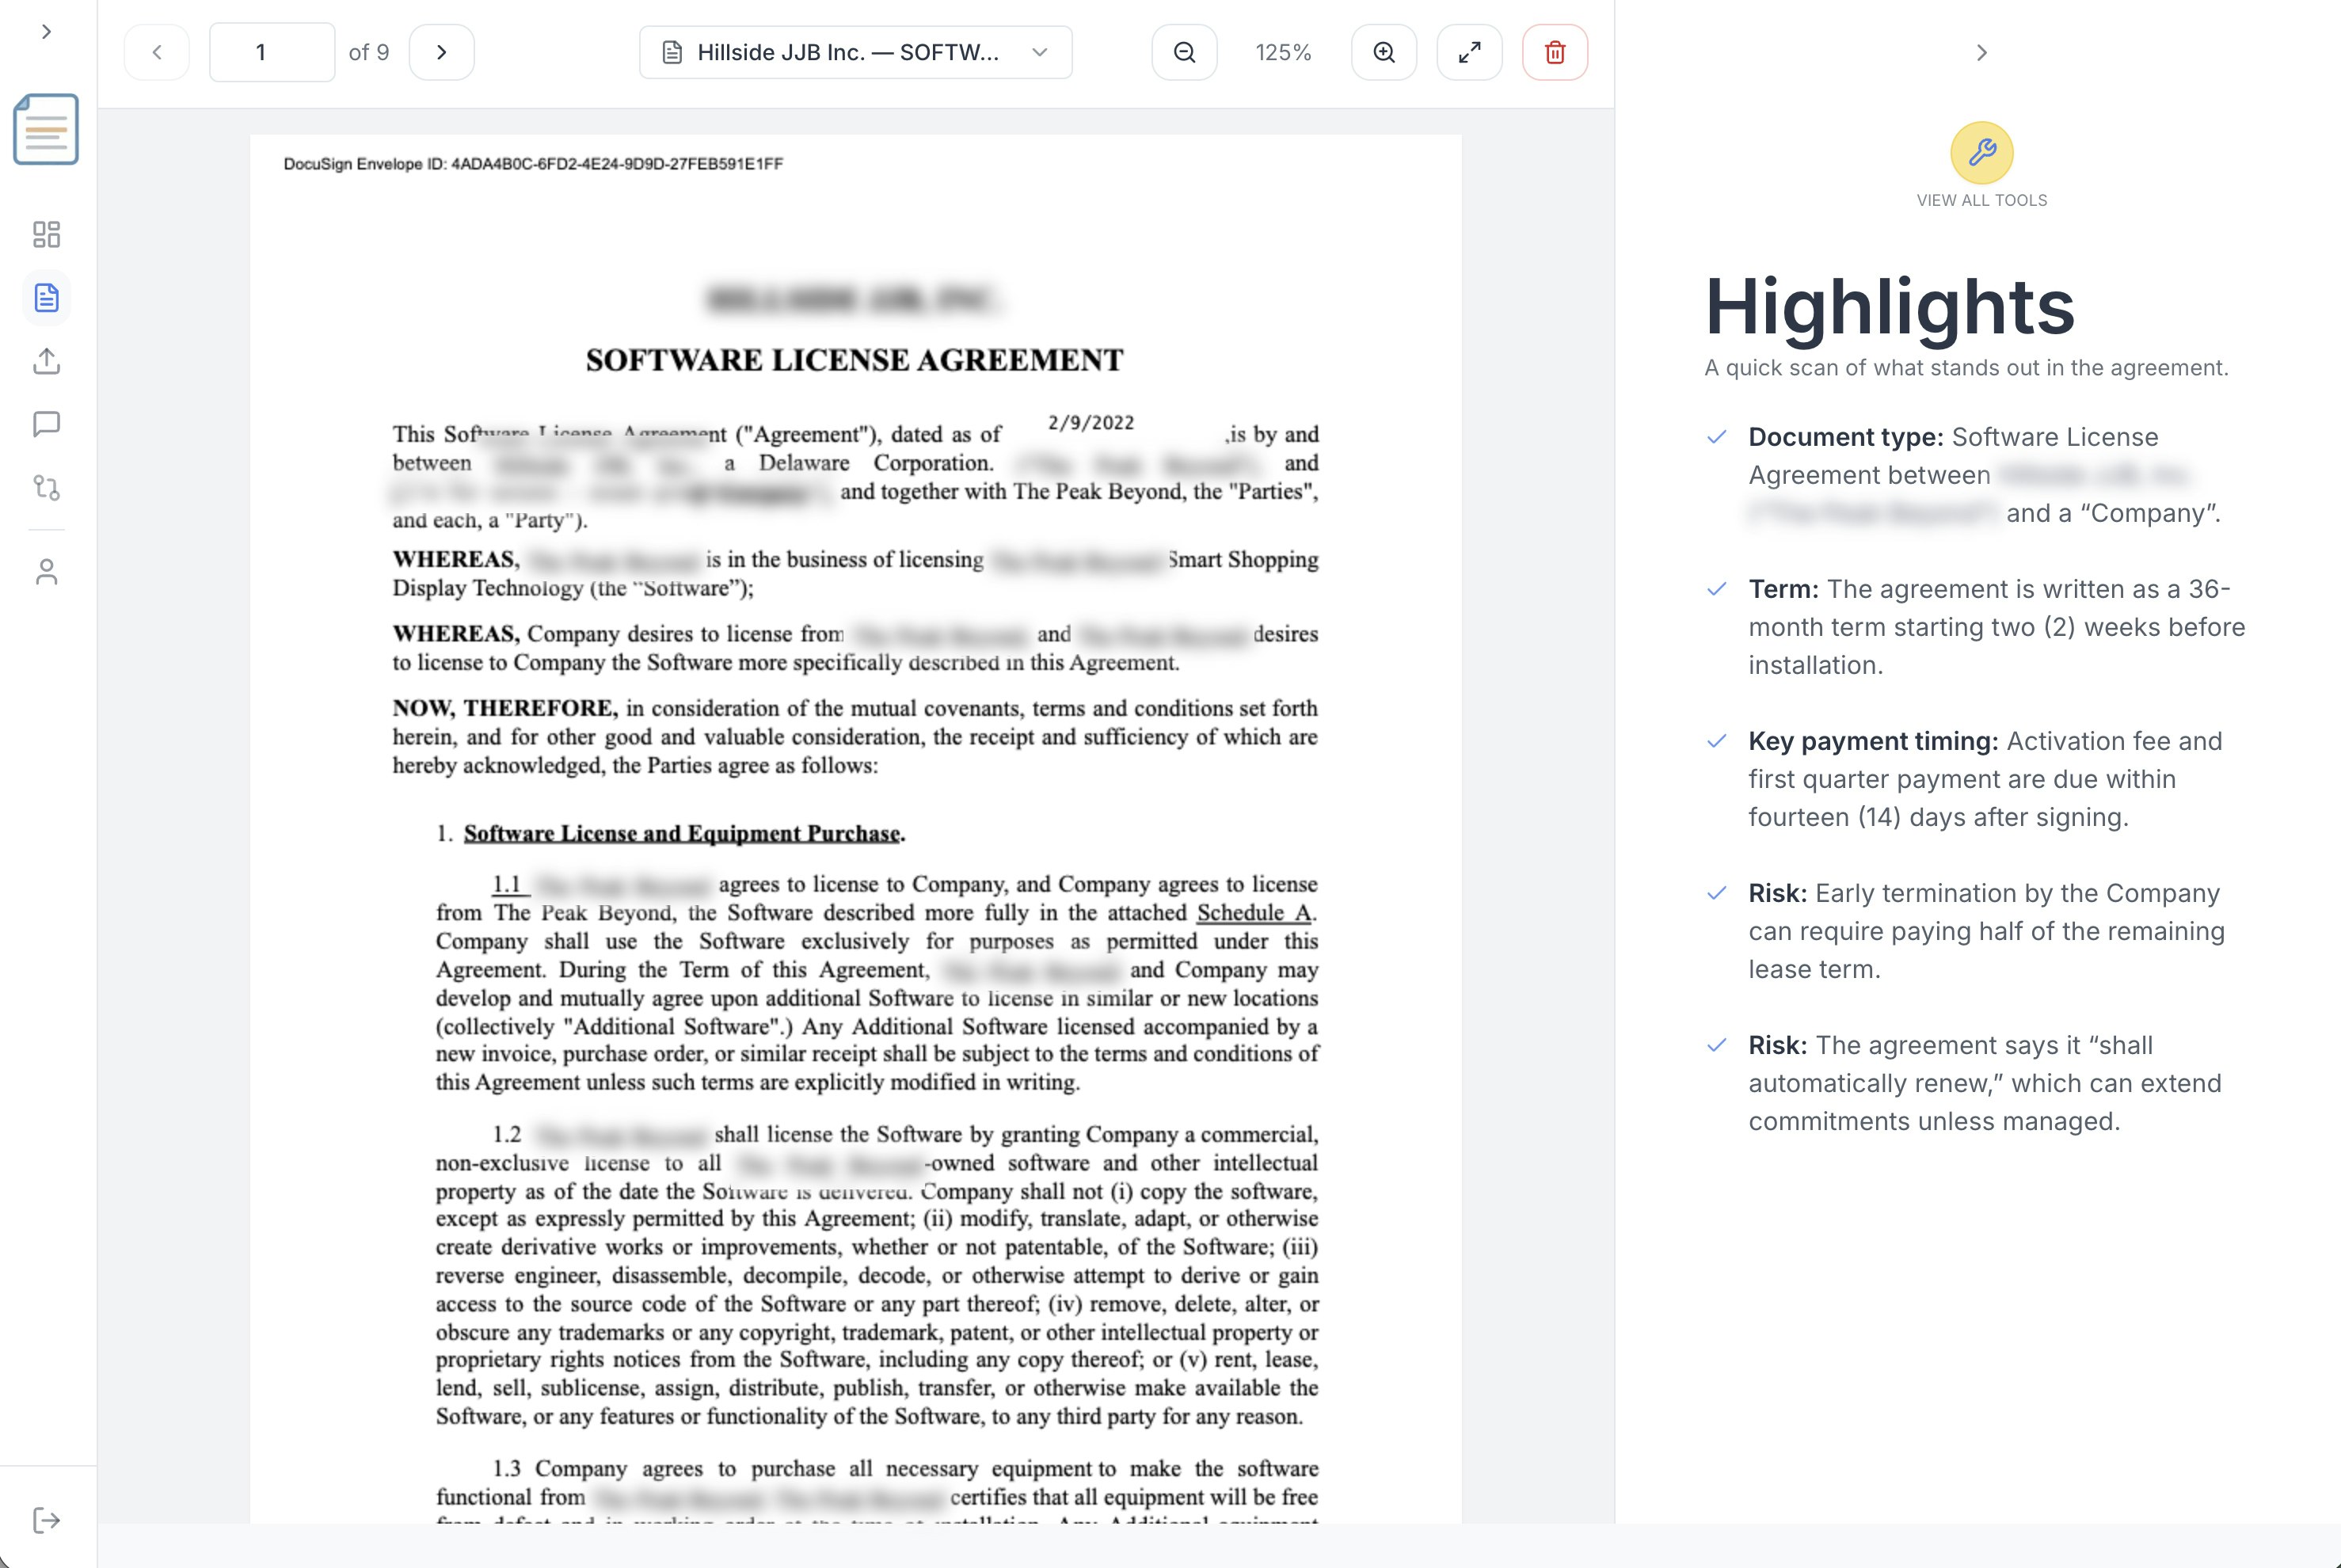Viewport: 2341px width, 1568px height.
Task: Open the user profile icon in sidebar
Action: click(46, 570)
